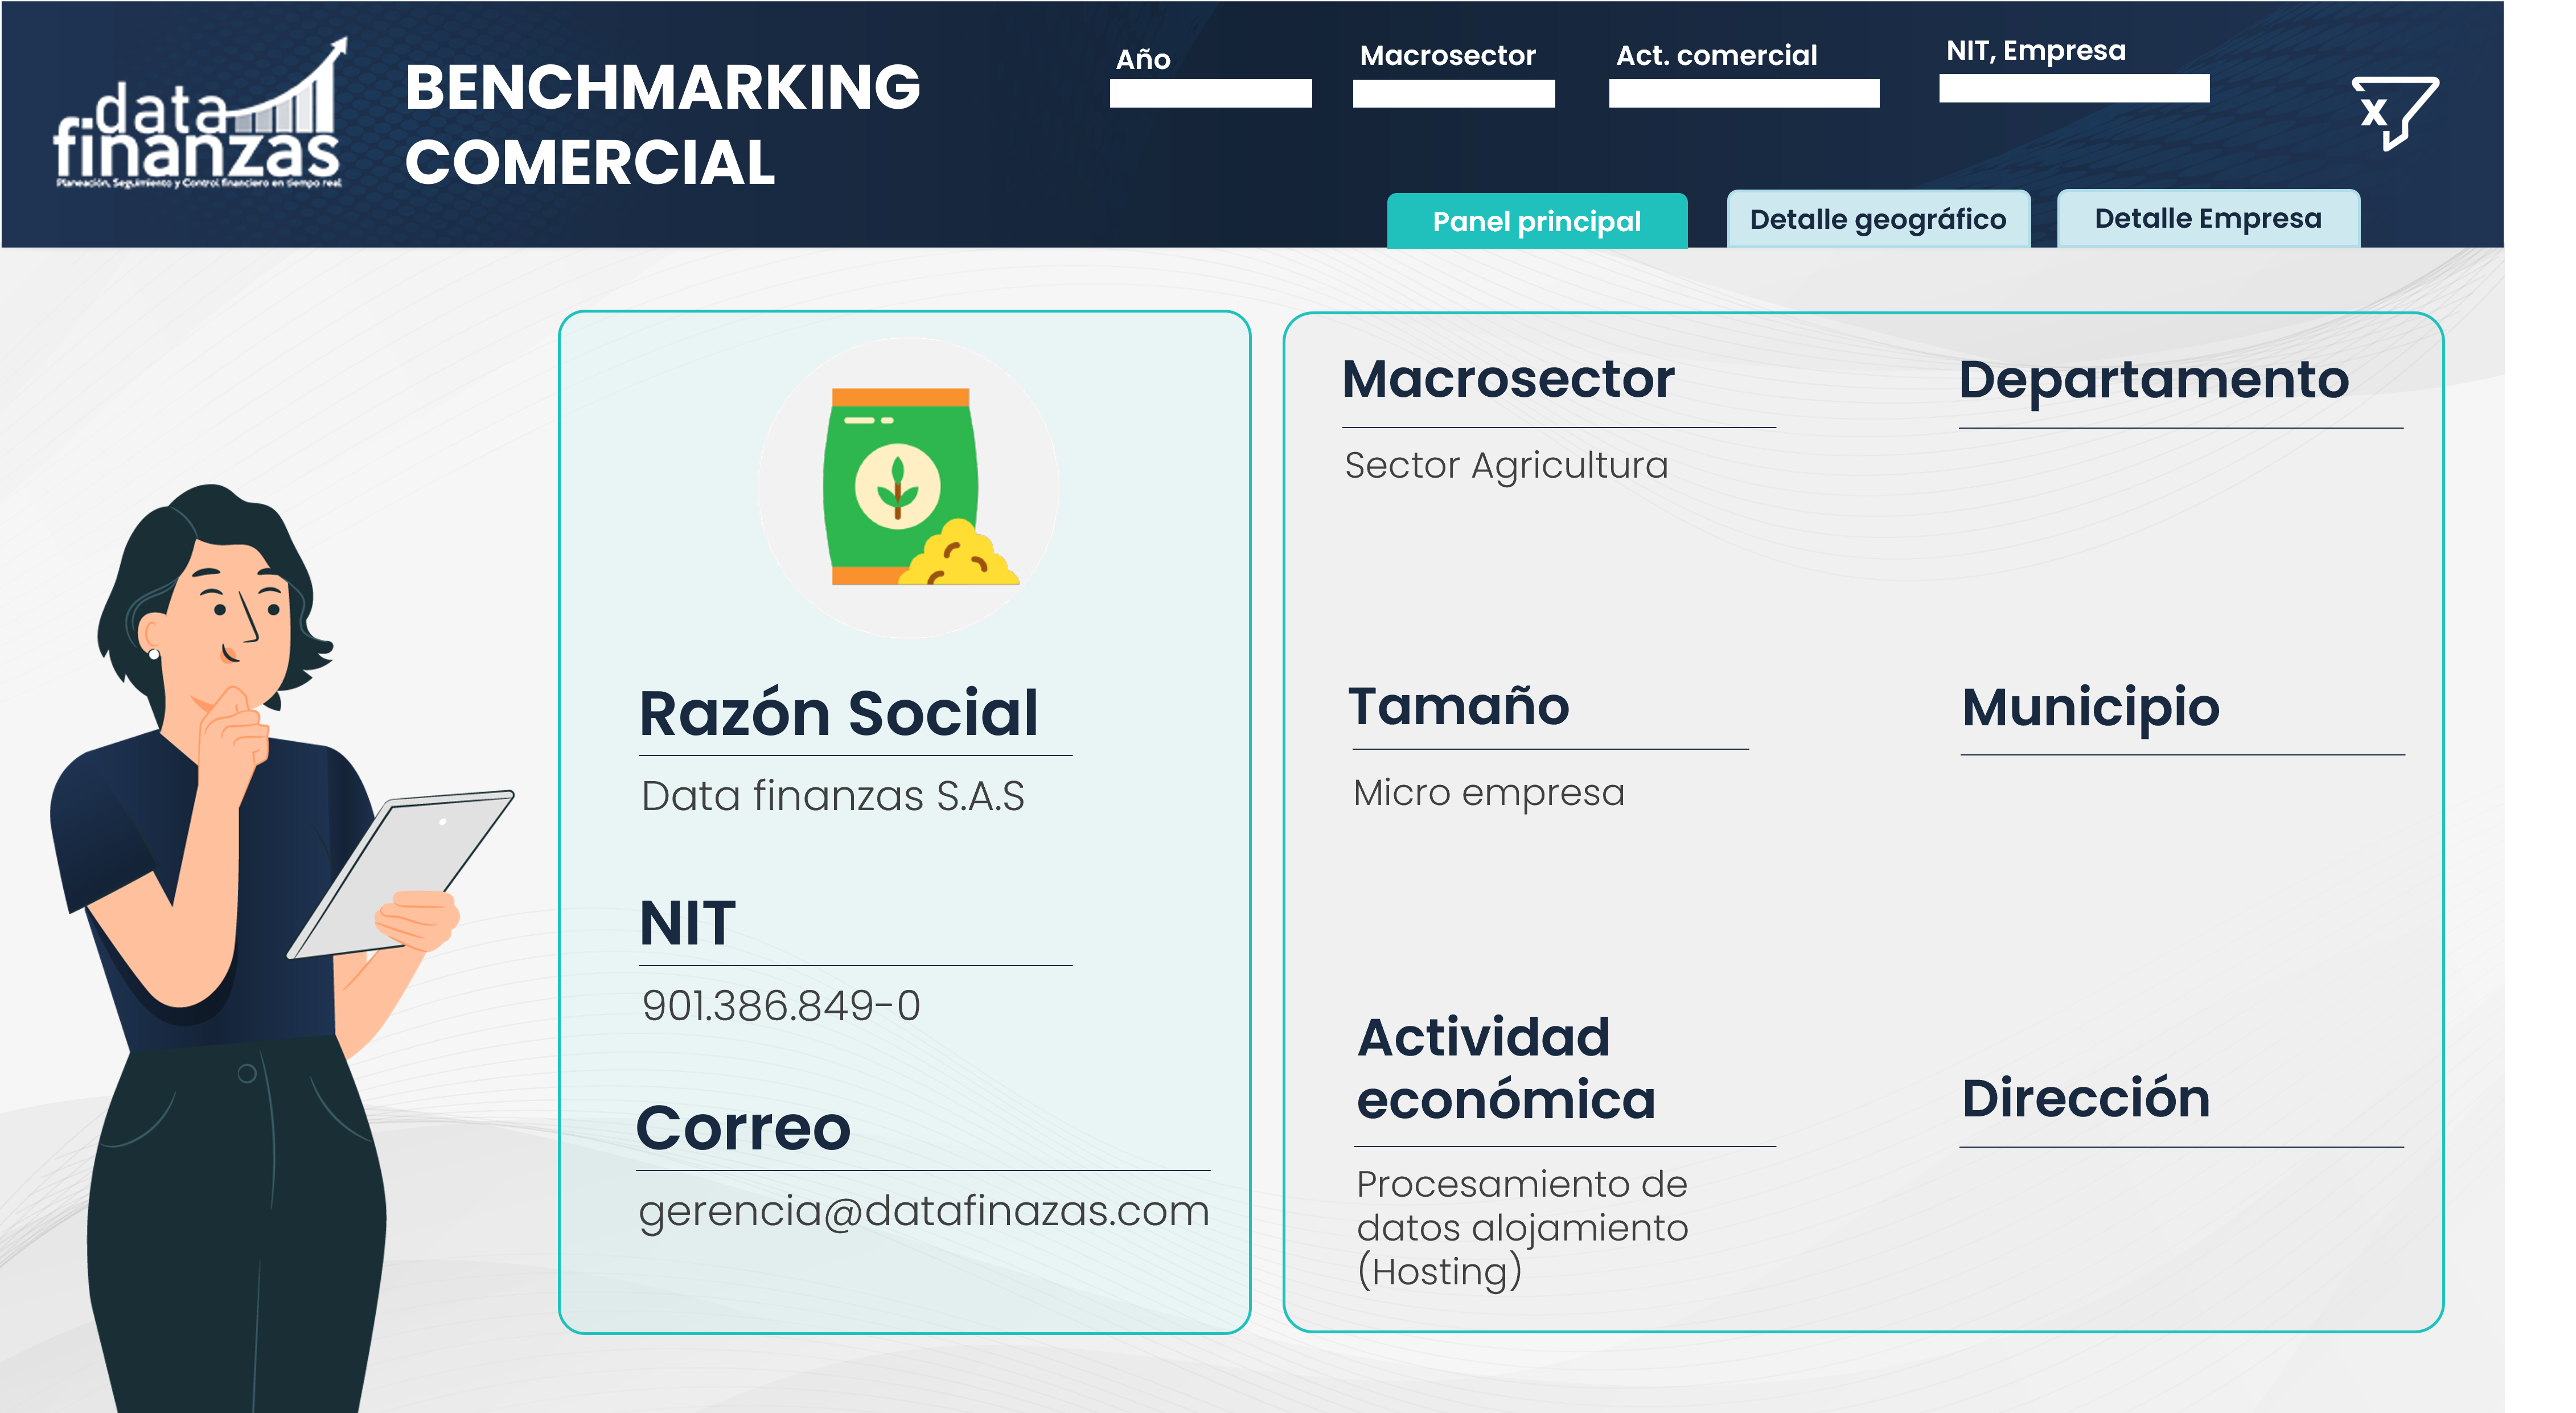Open the Act. comercial filter dropdown
The image size is (2576, 1413).
[1744, 93]
